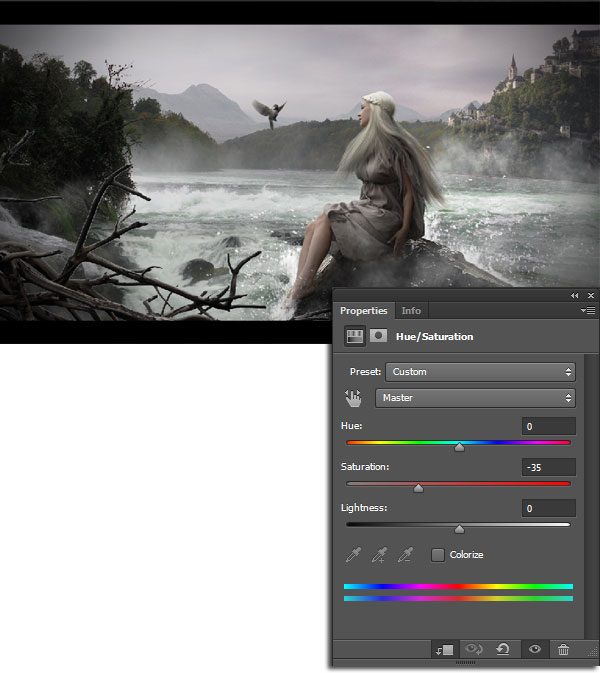Image resolution: width=600 pixels, height=673 pixels.
Task: Activate the on-image targeted adjustment hand tool
Action: coord(353,398)
